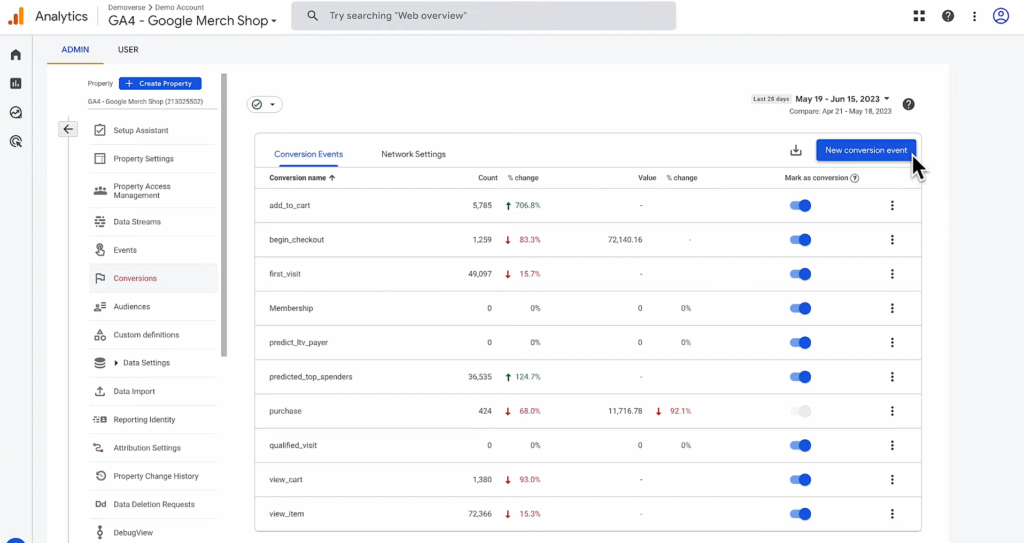The height and width of the screenshot is (543, 1024).
Task: Open the Home icon in left rail
Action: (16, 55)
